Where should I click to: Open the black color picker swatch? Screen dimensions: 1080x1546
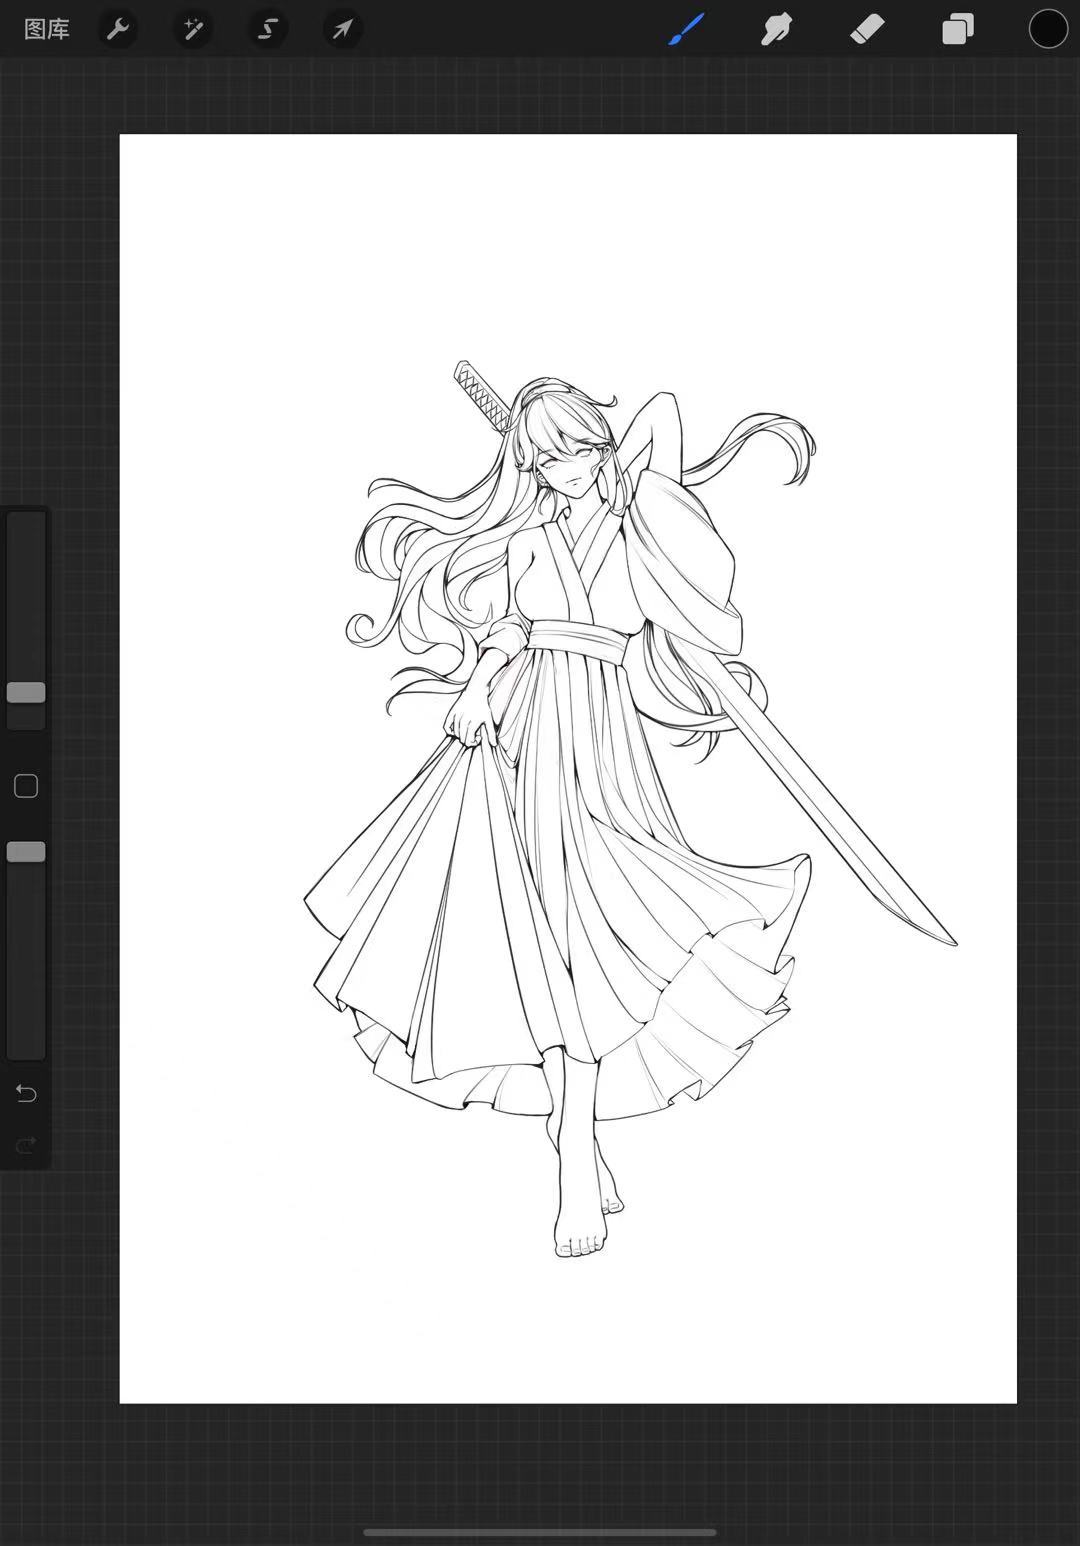point(1048,29)
